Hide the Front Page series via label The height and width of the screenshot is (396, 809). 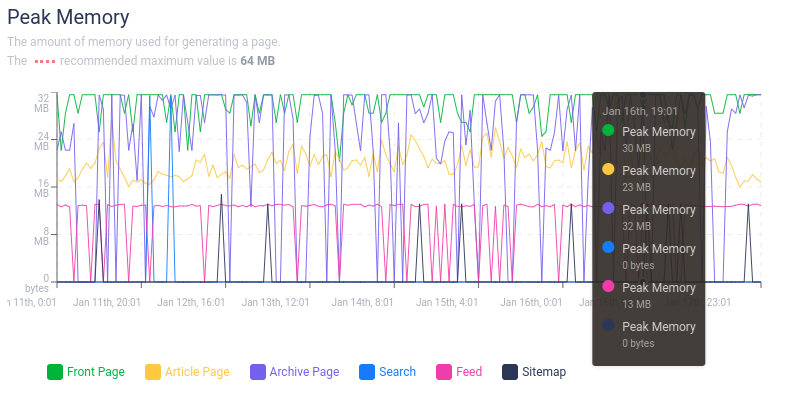96,372
